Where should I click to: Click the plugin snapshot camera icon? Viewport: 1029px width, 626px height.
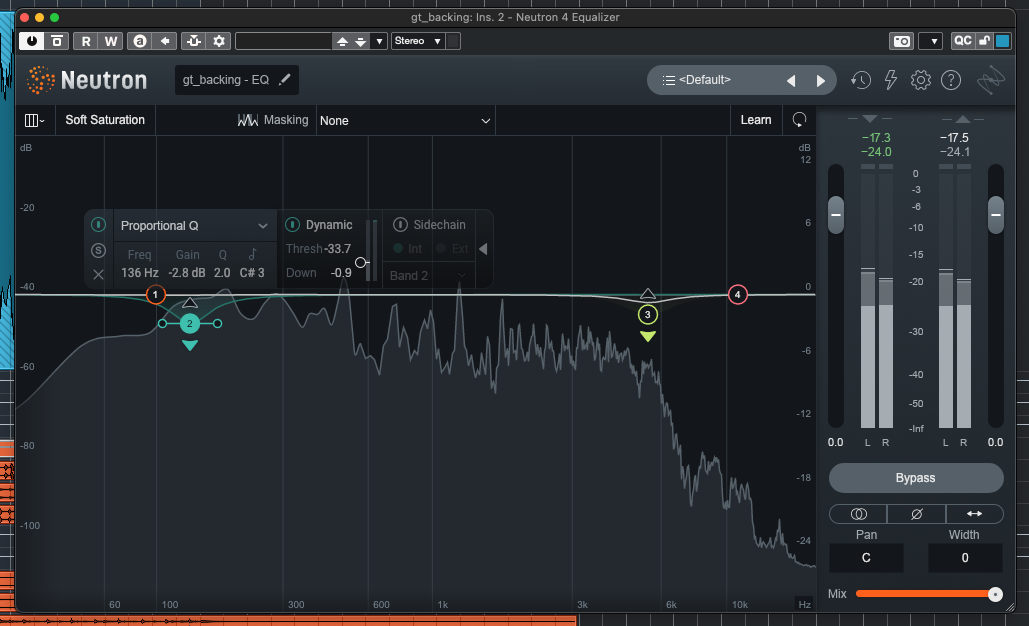pos(902,41)
